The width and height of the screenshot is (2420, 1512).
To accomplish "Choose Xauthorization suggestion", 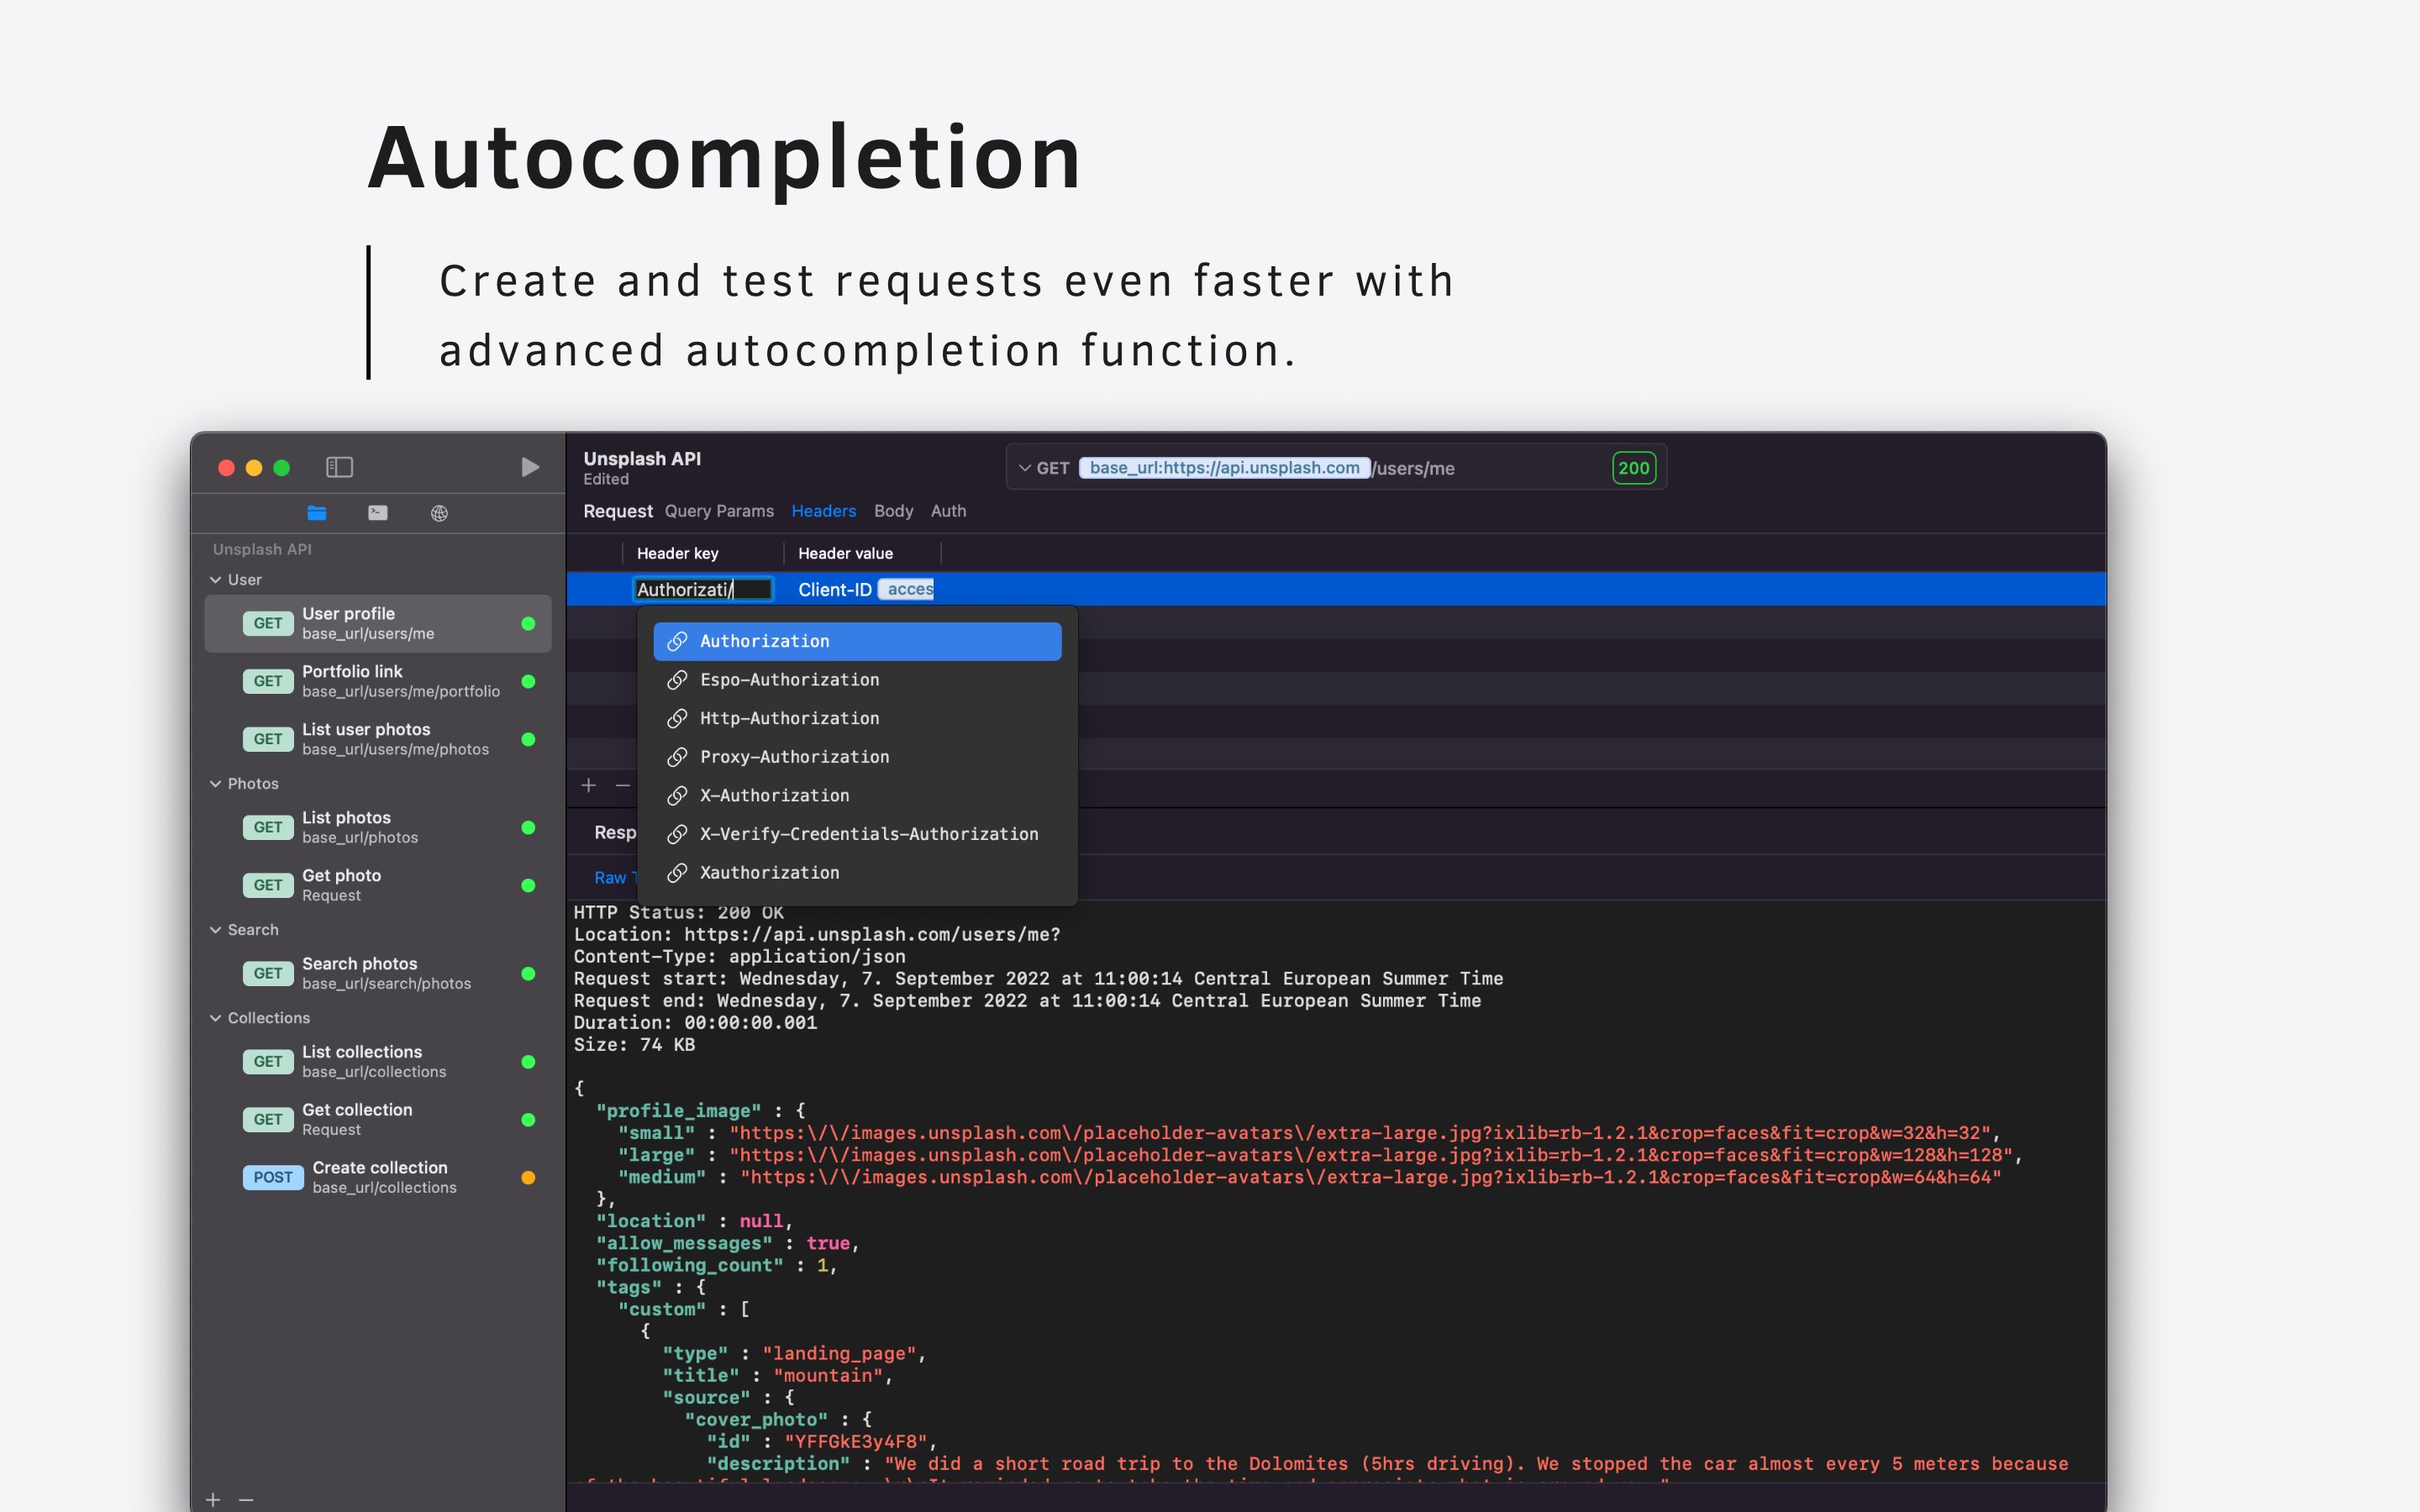I will (857, 873).
